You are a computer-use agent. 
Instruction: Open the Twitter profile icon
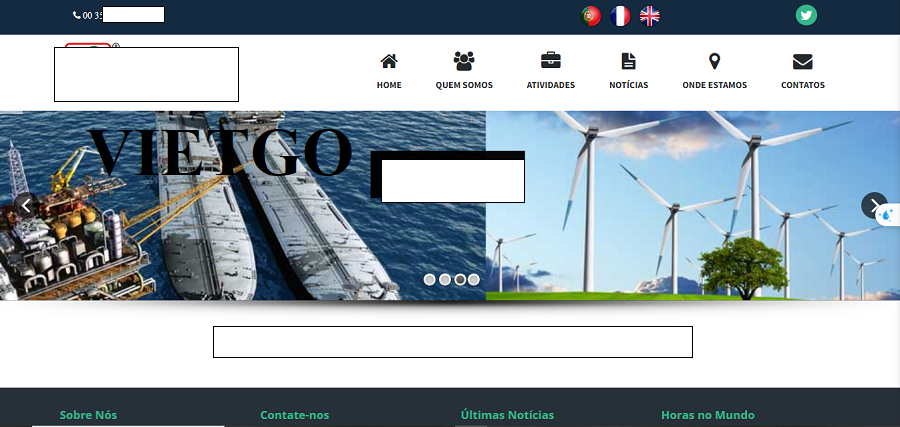click(x=806, y=15)
